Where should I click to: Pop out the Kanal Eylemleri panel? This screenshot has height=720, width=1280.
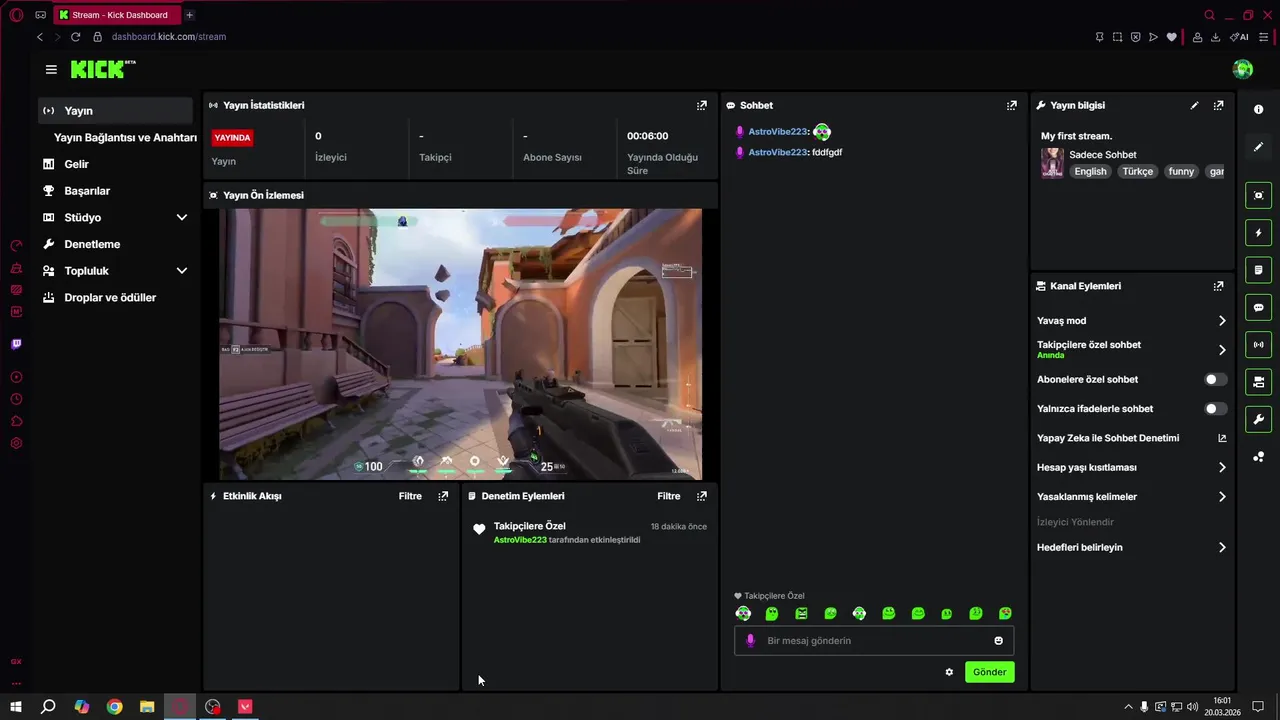(x=1218, y=286)
